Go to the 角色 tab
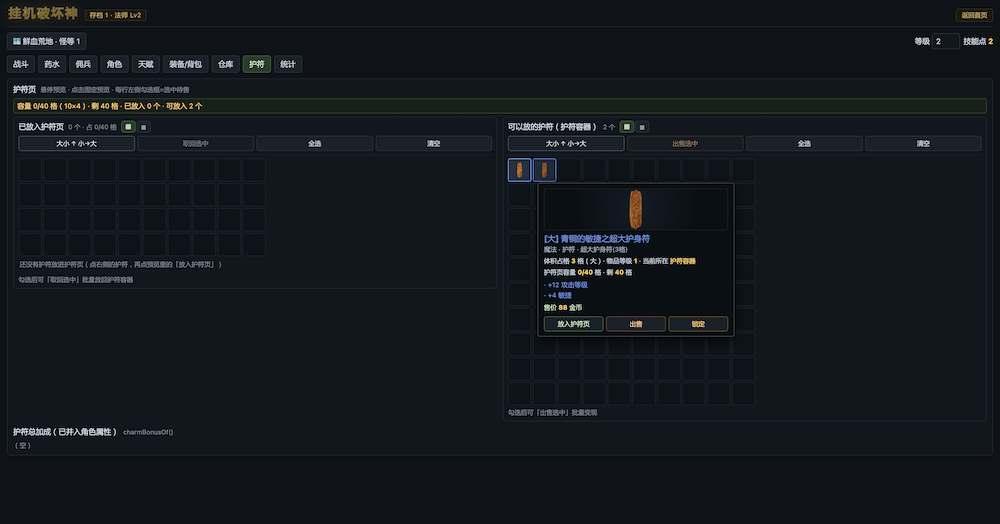The width and height of the screenshot is (1000, 524). tap(115, 64)
